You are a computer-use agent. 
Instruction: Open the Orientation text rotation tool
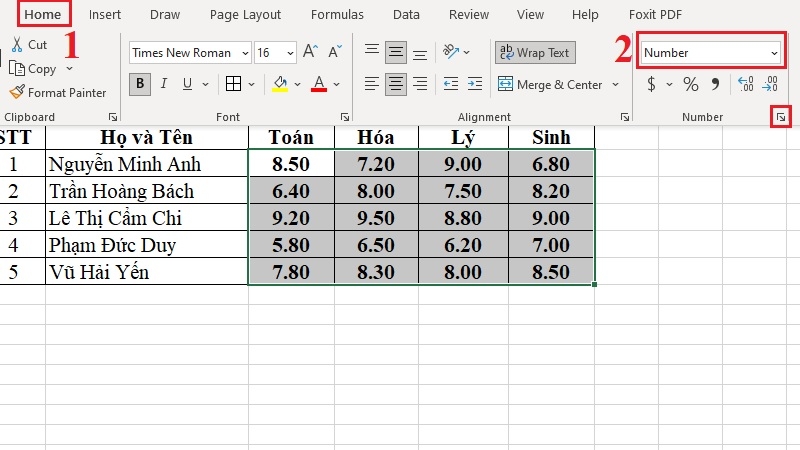coord(451,51)
